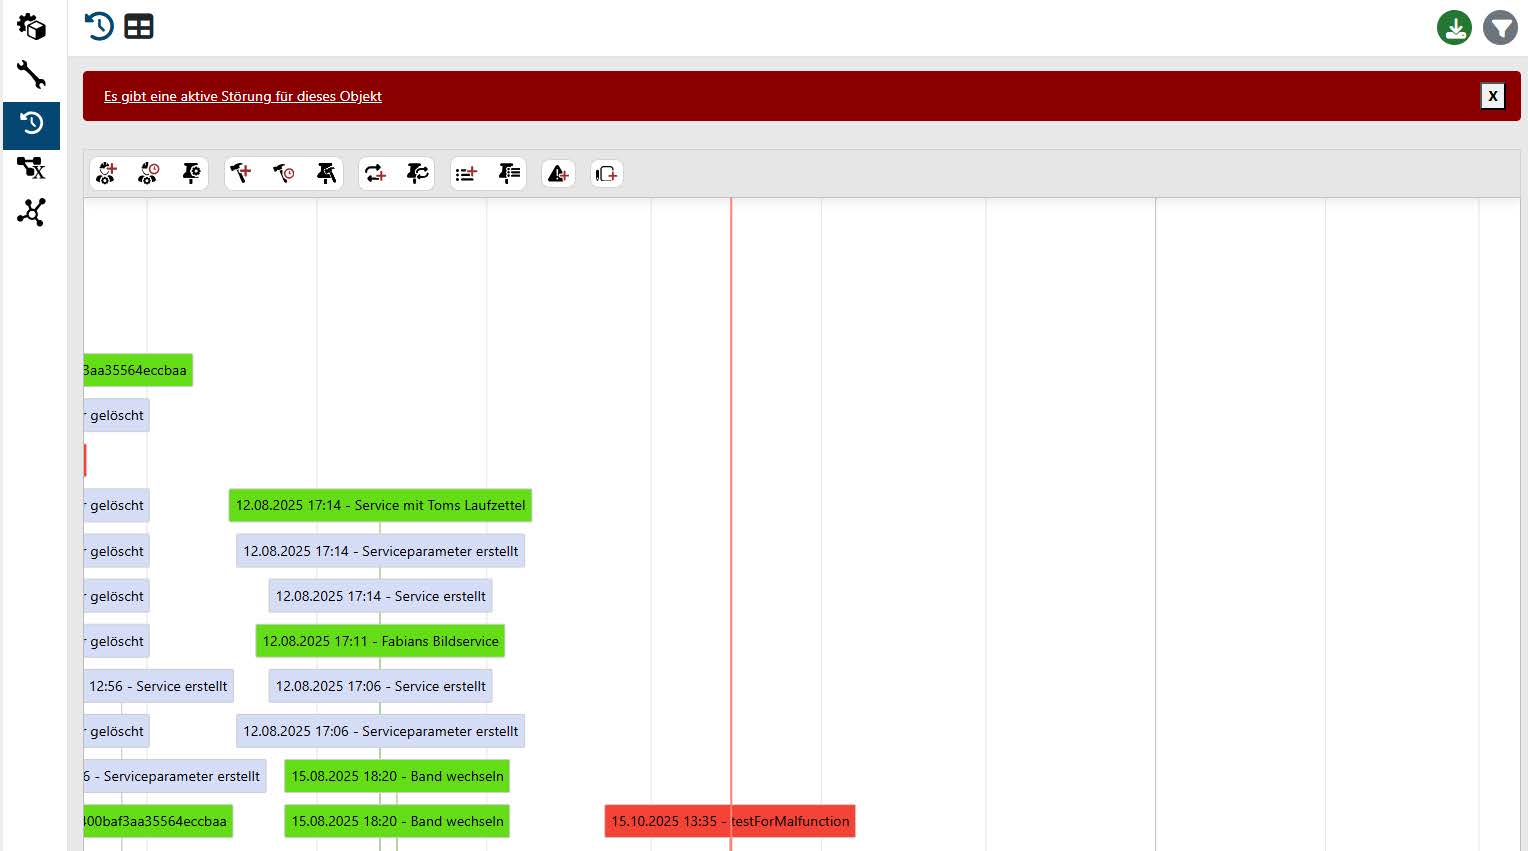
Task: Open the network graph sidebar section
Action: pos(31,212)
